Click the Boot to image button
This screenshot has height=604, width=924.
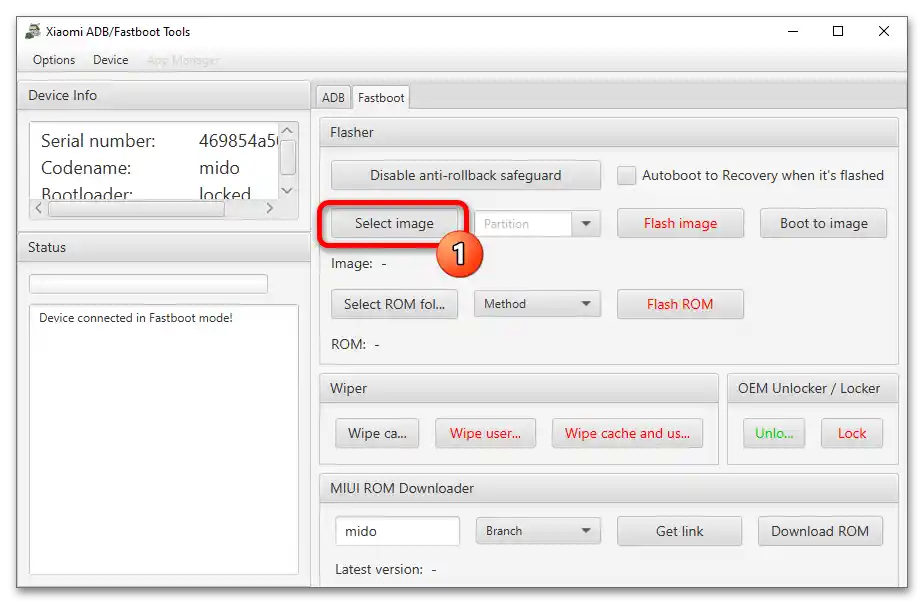click(824, 223)
